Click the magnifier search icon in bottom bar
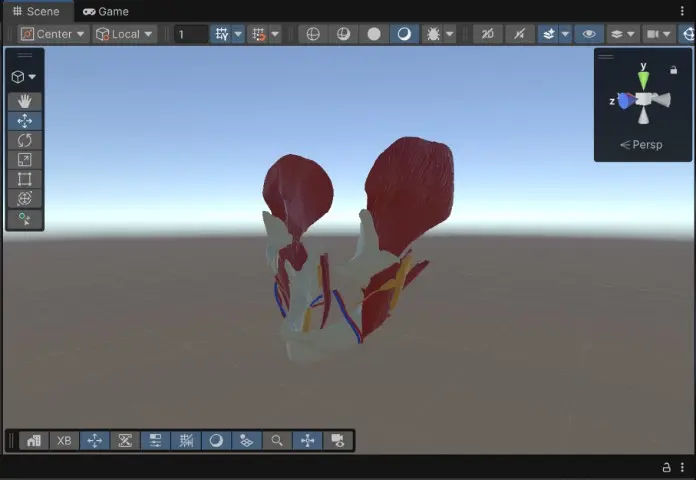Viewport: 696px width, 480px height. tap(277, 440)
